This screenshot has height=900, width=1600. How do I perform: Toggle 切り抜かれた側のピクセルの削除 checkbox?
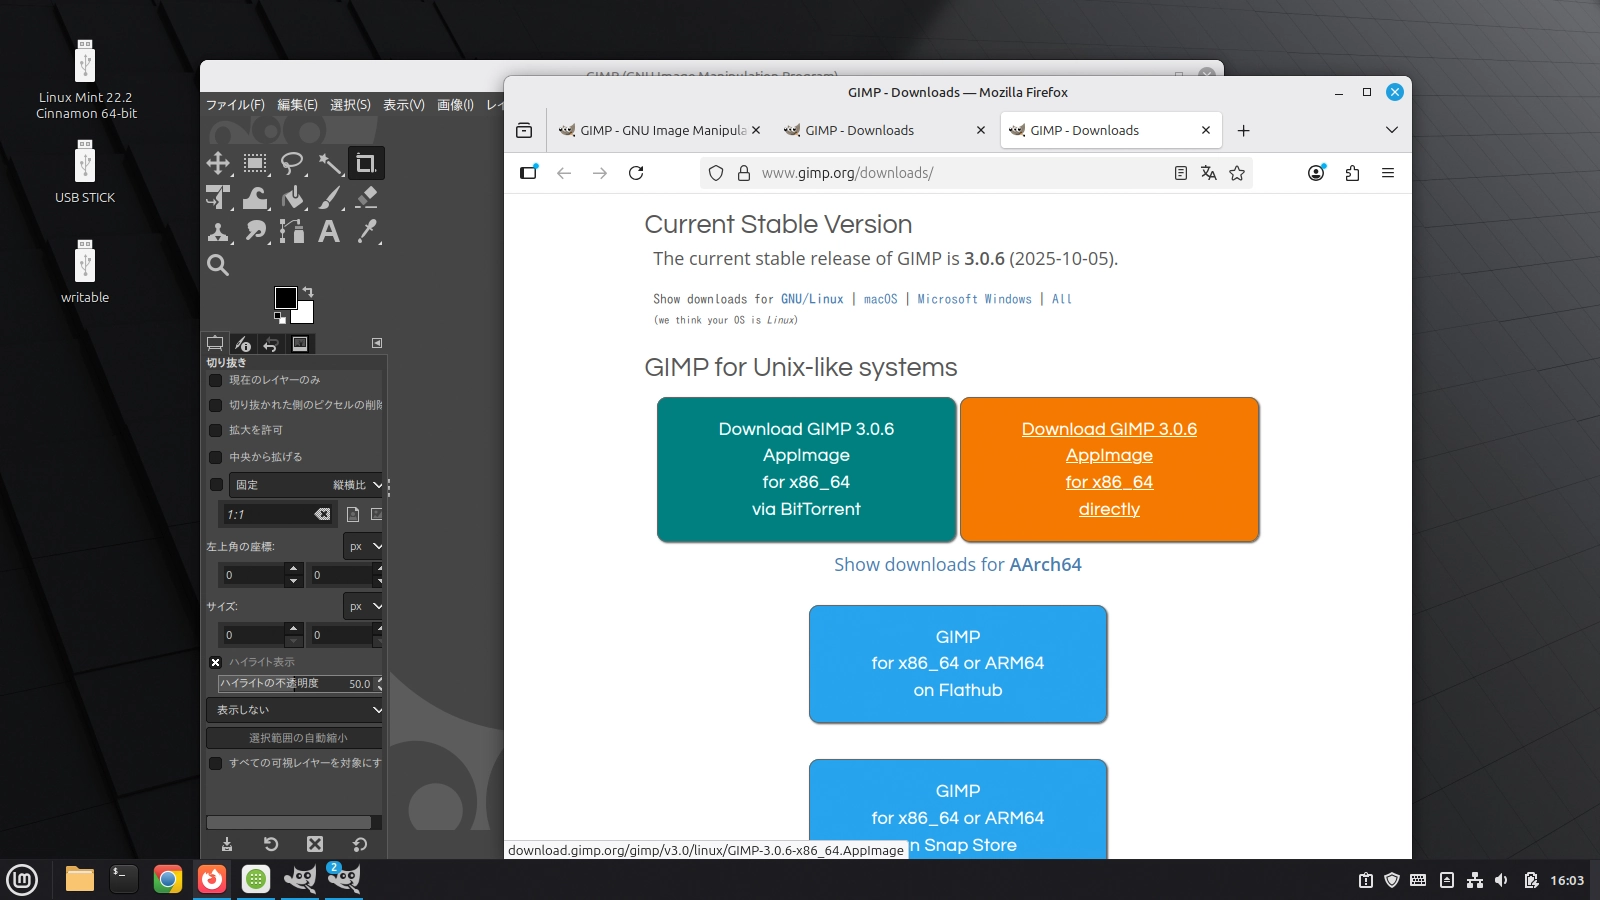point(215,405)
